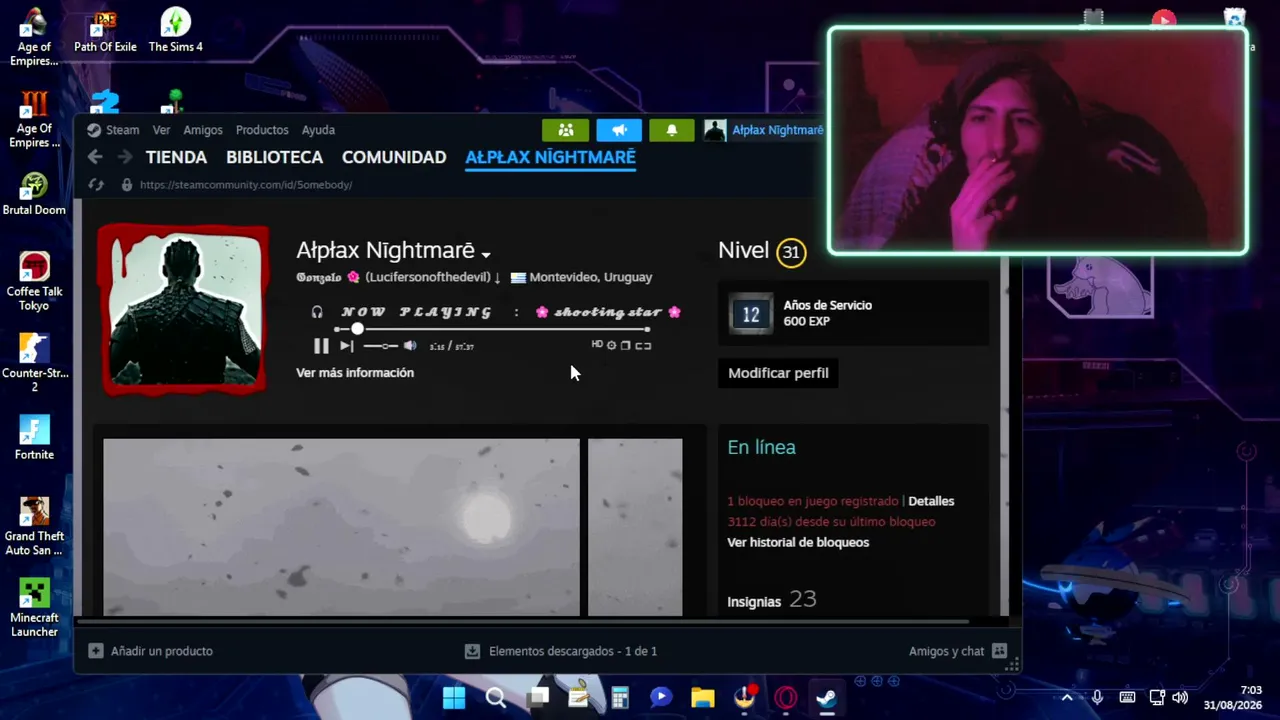Open the Años de Servicio badge
1280x720 pixels.
(x=751, y=313)
